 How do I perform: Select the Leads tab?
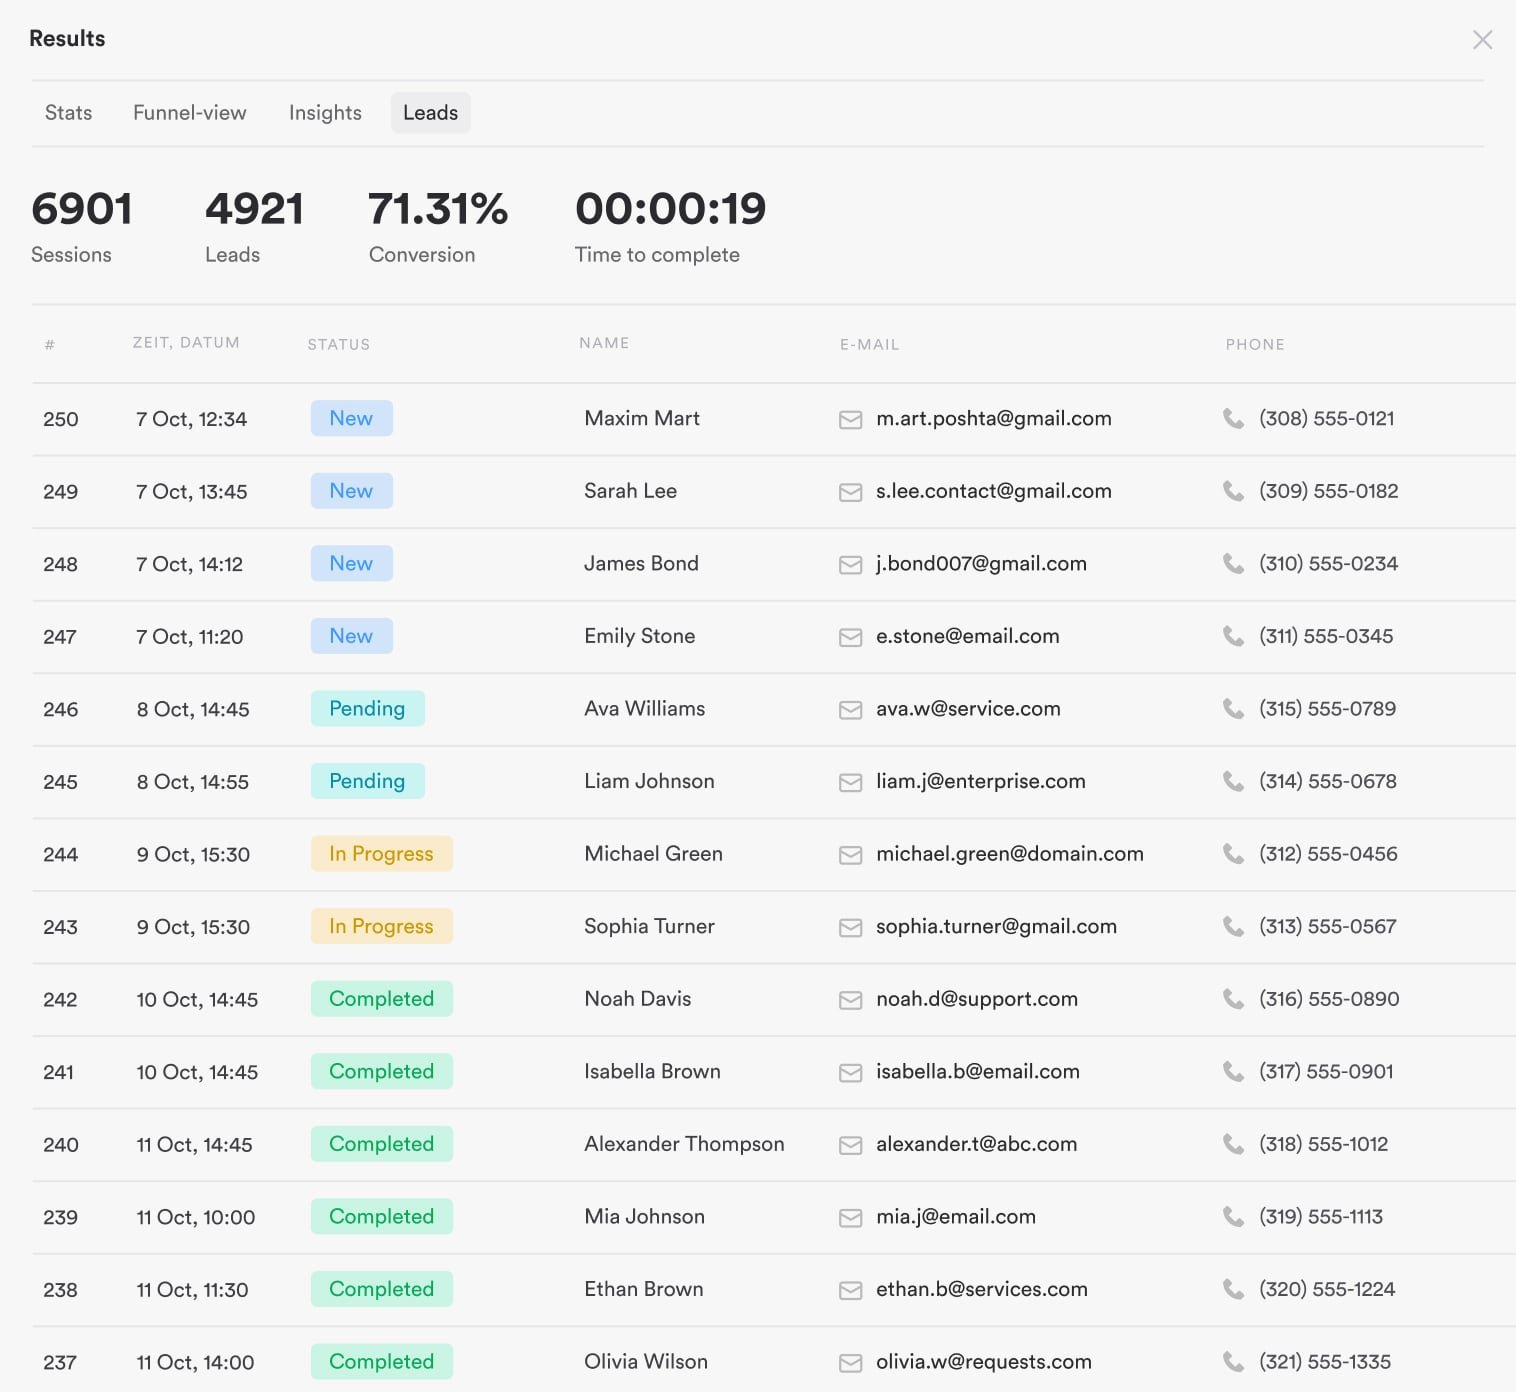tap(430, 113)
